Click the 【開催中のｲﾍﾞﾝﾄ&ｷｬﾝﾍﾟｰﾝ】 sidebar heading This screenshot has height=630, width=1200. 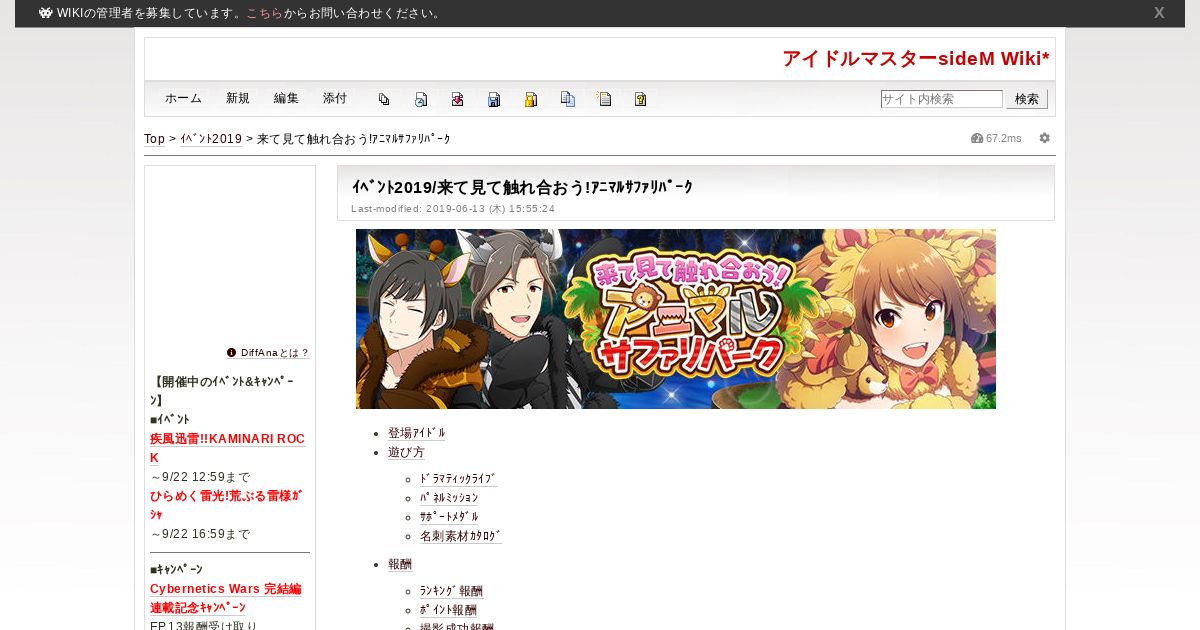click(x=222, y=390)
